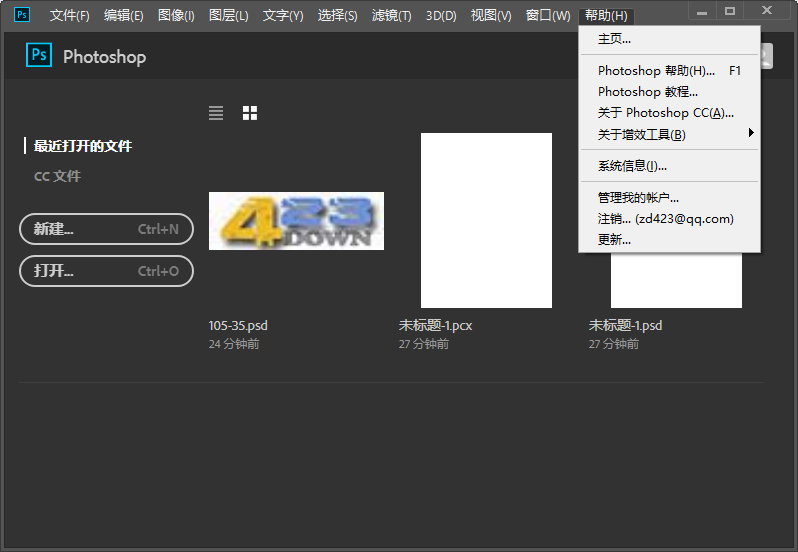The image size is (798, 552).
Task: Click the 新建... button
Action: [x=106, y=229]
